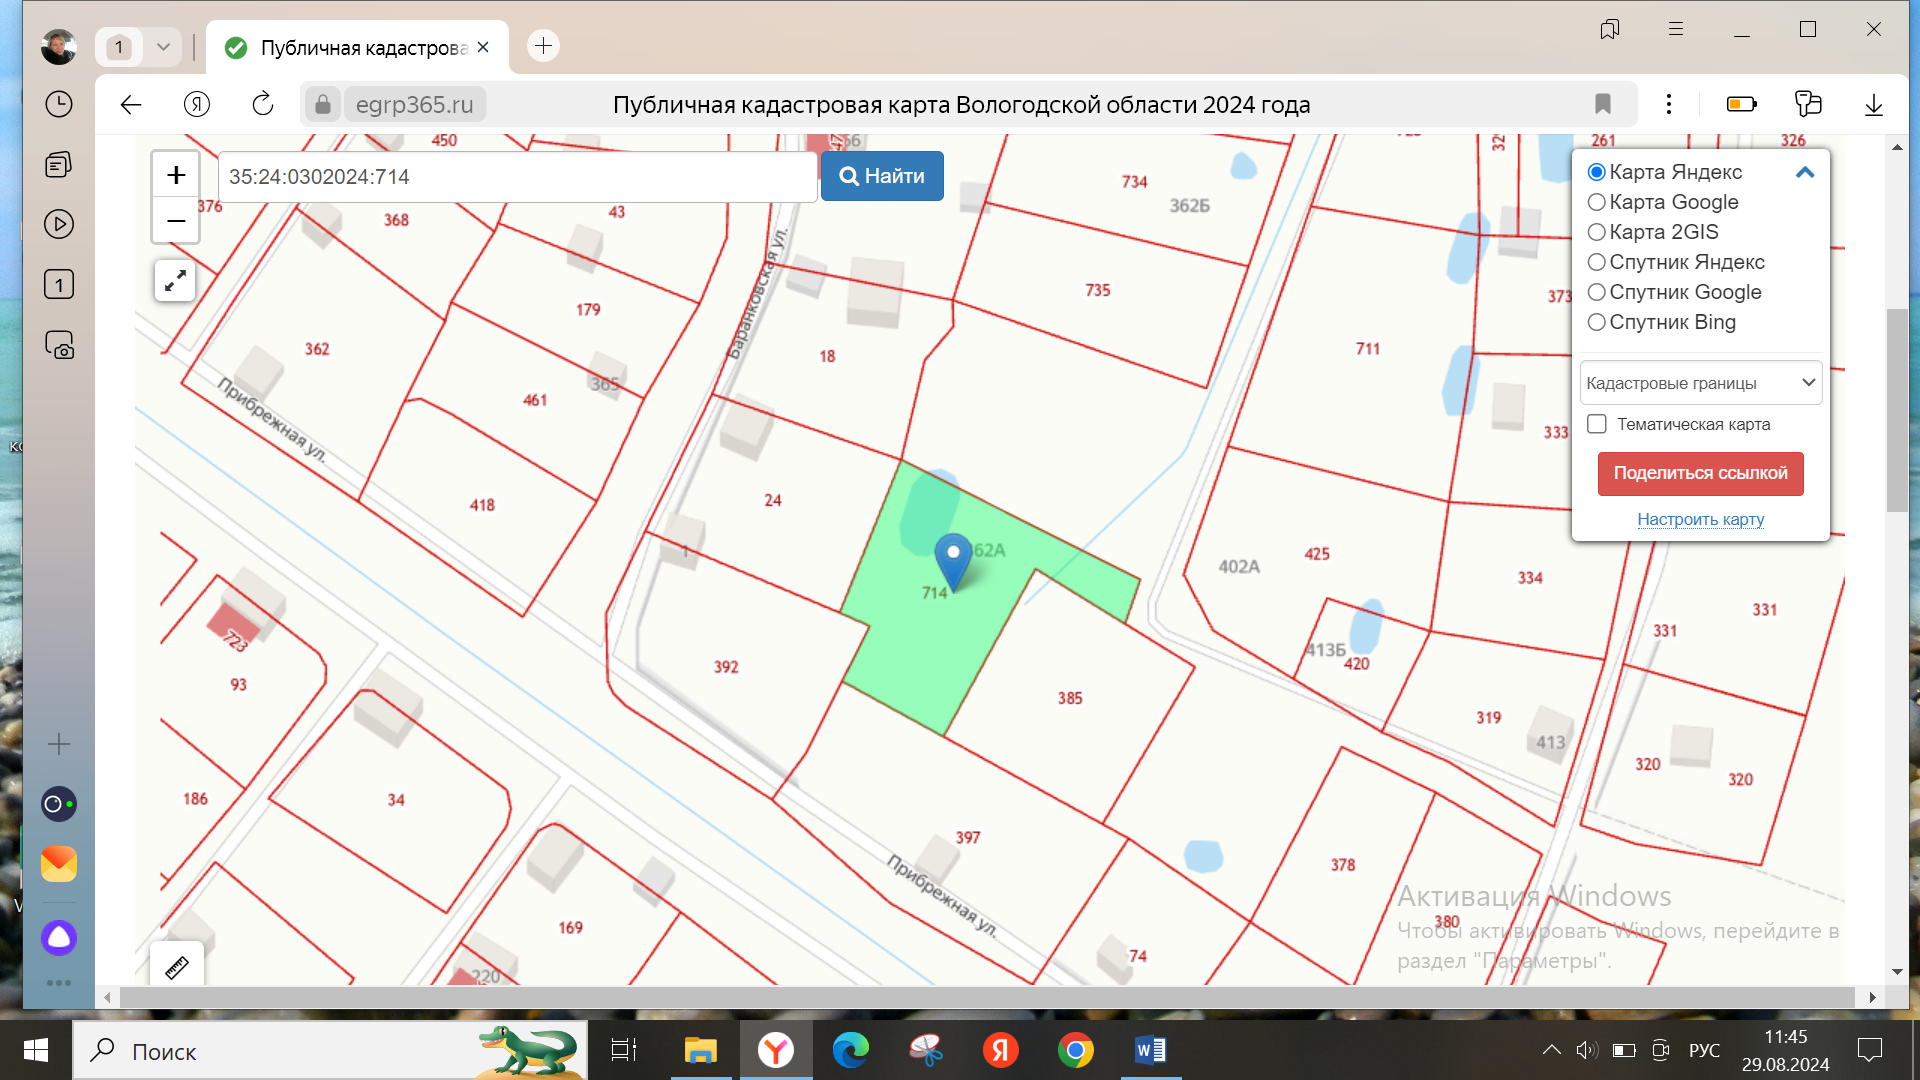
Task: Zoom in the map with plus button
Action: click(176, 175)
